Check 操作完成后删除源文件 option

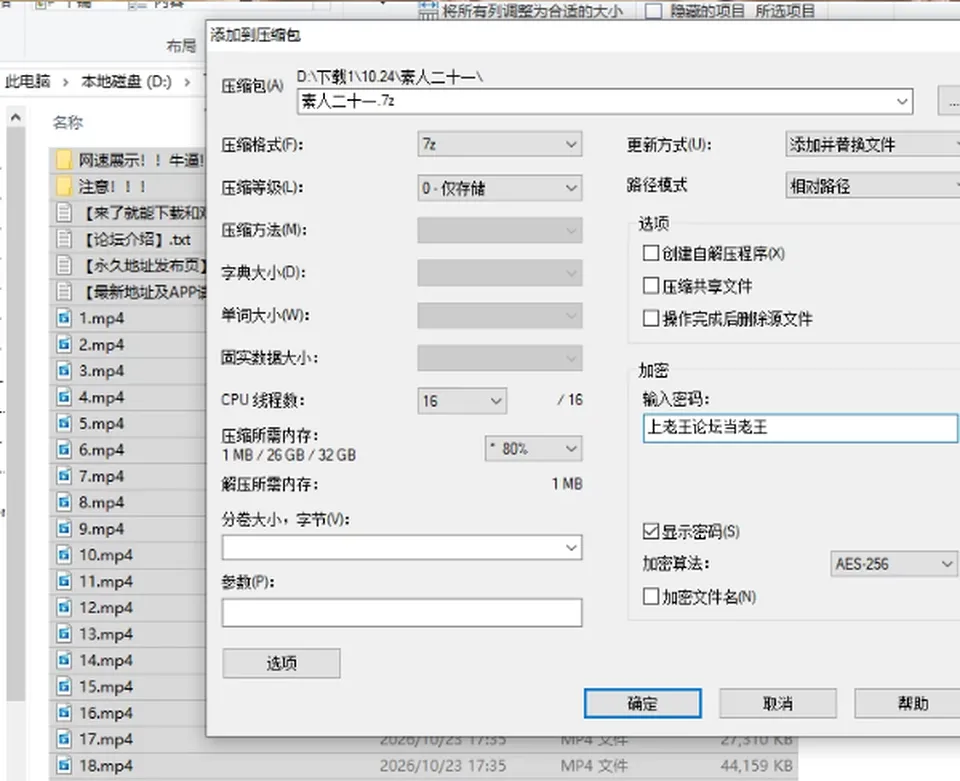[651, 318]
